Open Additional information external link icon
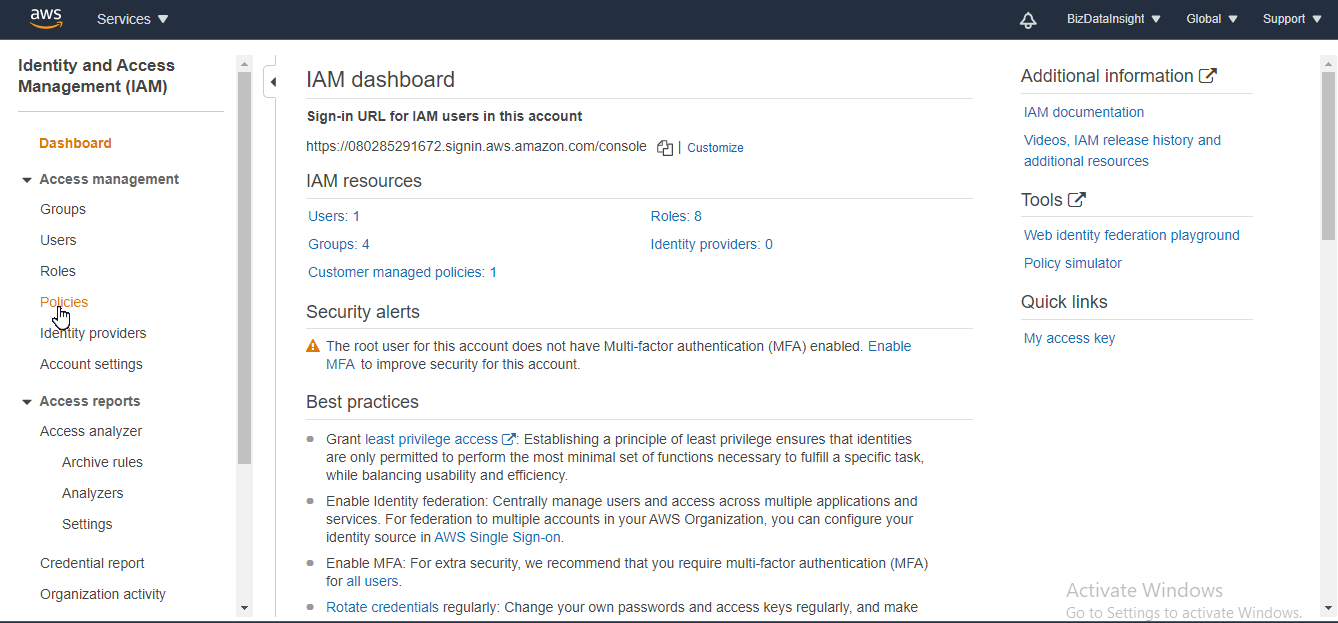 [1208, 74]
